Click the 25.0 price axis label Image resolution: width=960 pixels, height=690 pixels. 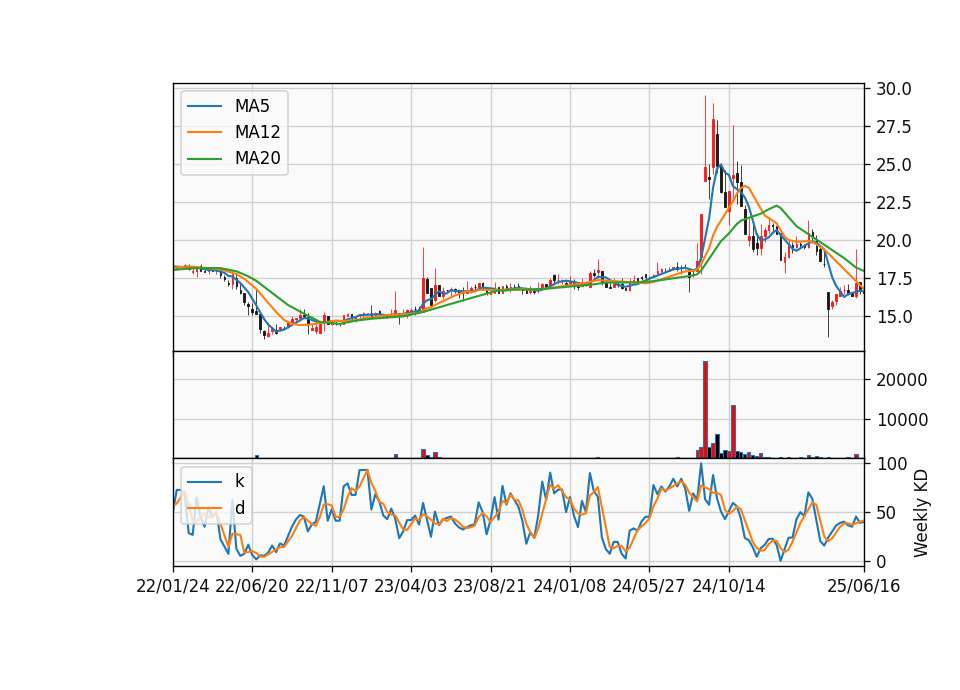click(893, 165)
